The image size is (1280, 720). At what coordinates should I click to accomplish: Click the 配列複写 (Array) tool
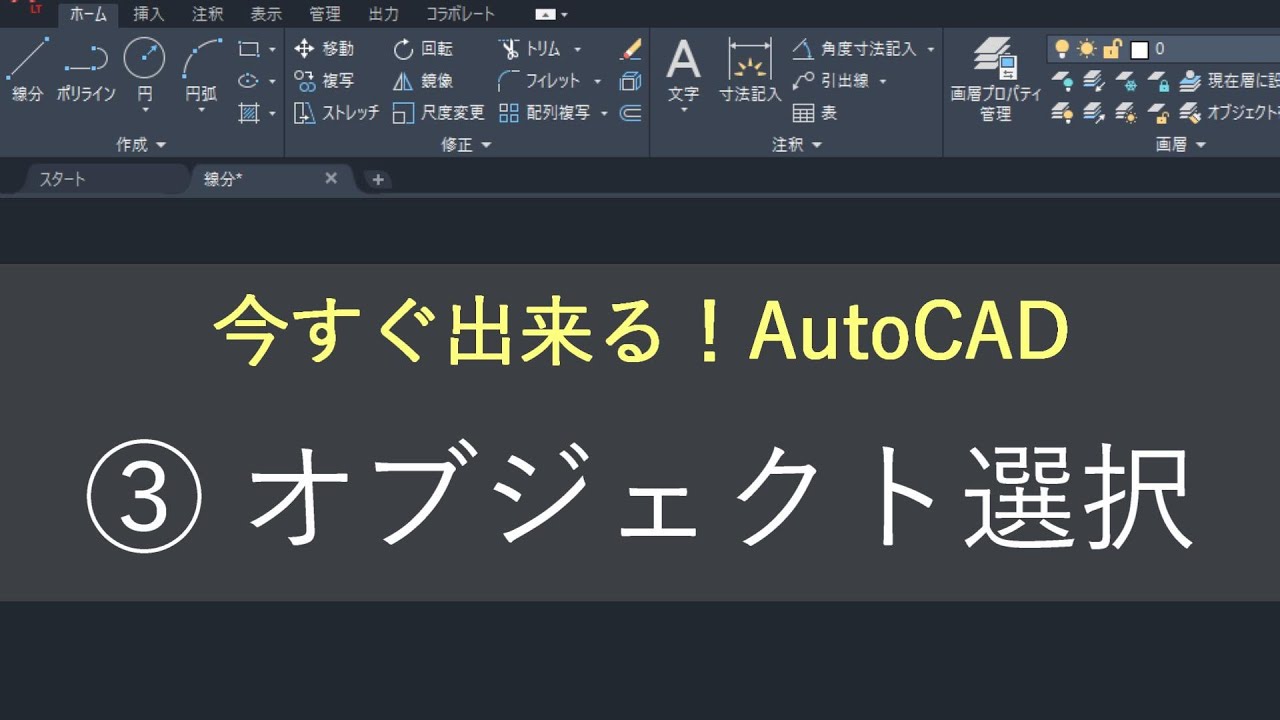(545, 113)
